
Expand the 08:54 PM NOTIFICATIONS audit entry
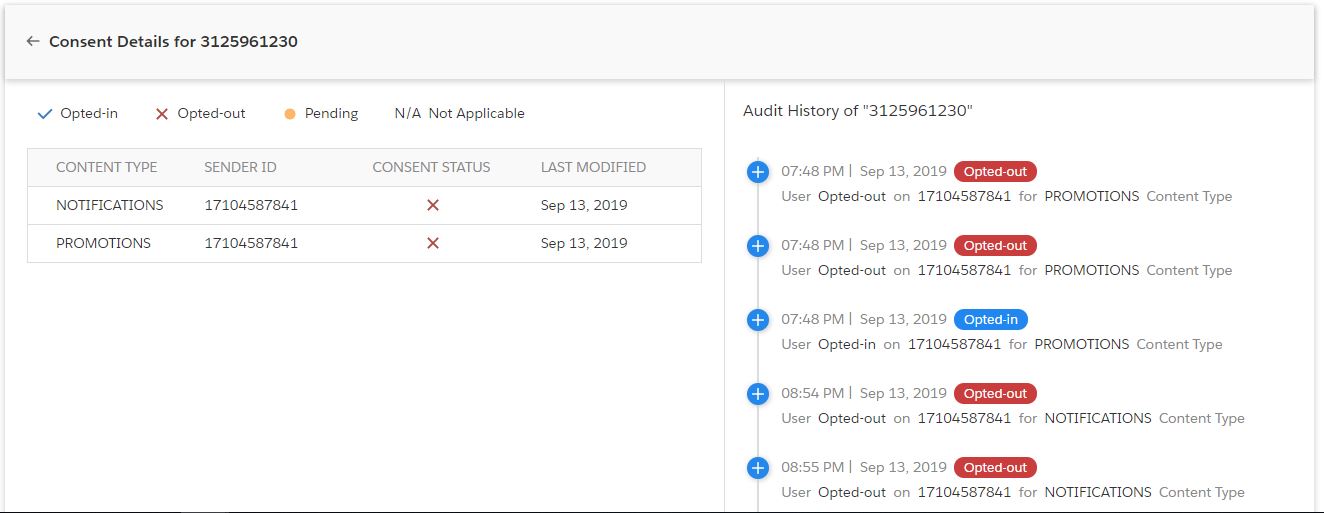tap(758, 394)
